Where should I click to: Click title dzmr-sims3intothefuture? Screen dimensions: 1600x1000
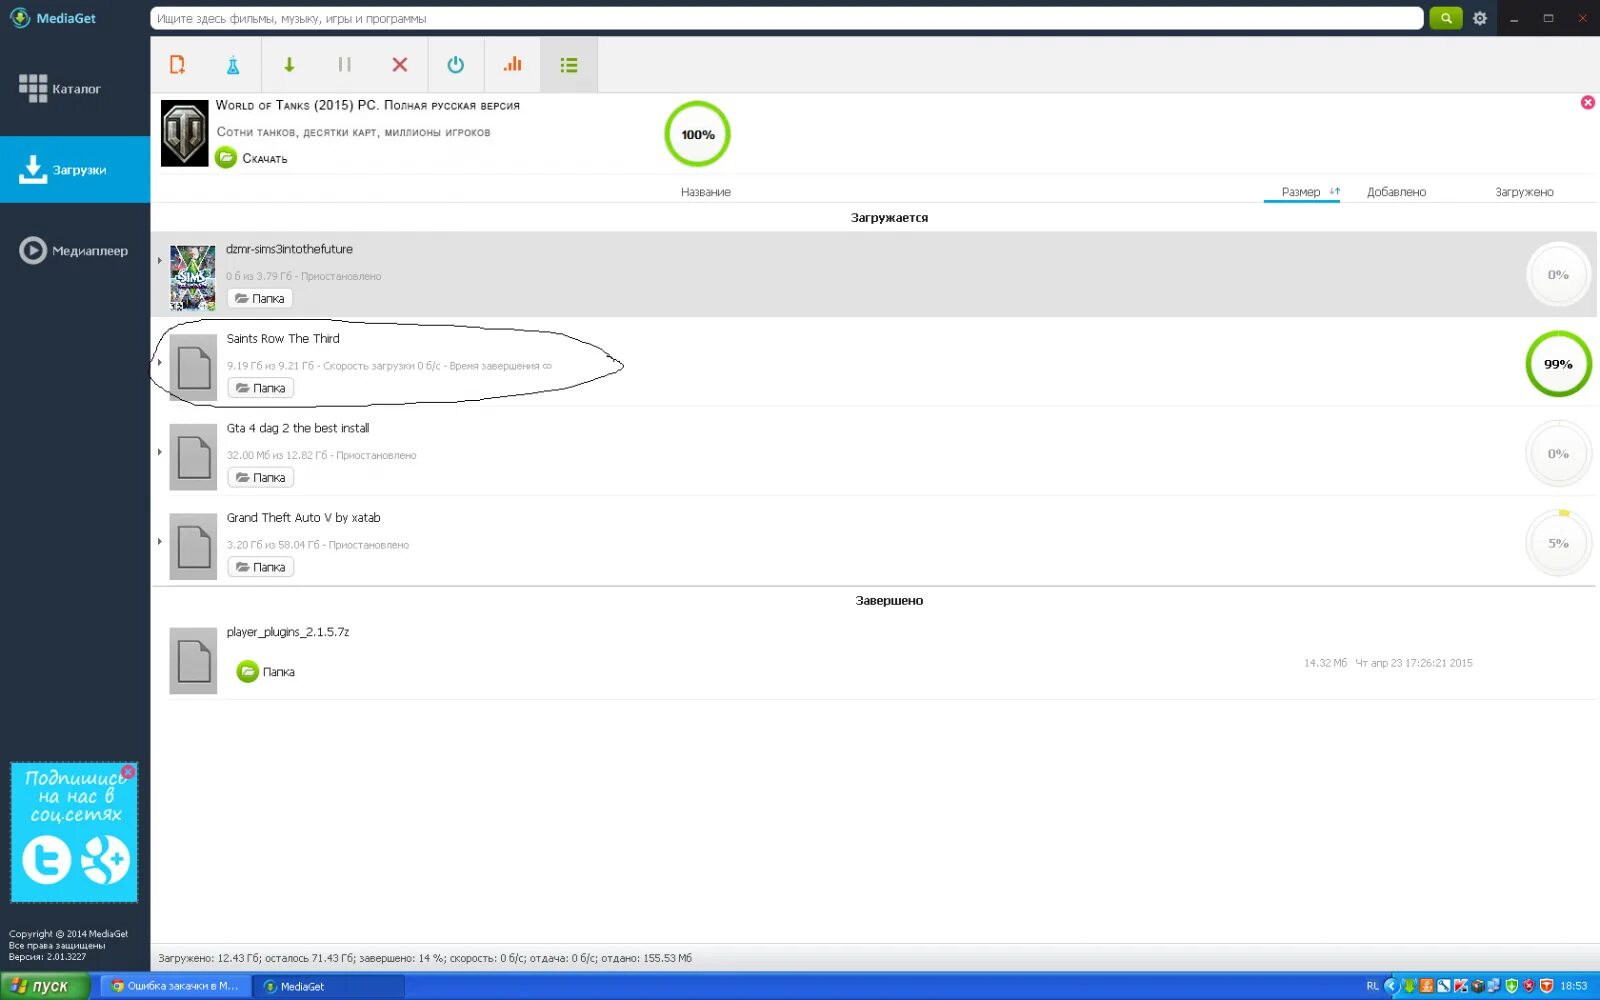289,249
